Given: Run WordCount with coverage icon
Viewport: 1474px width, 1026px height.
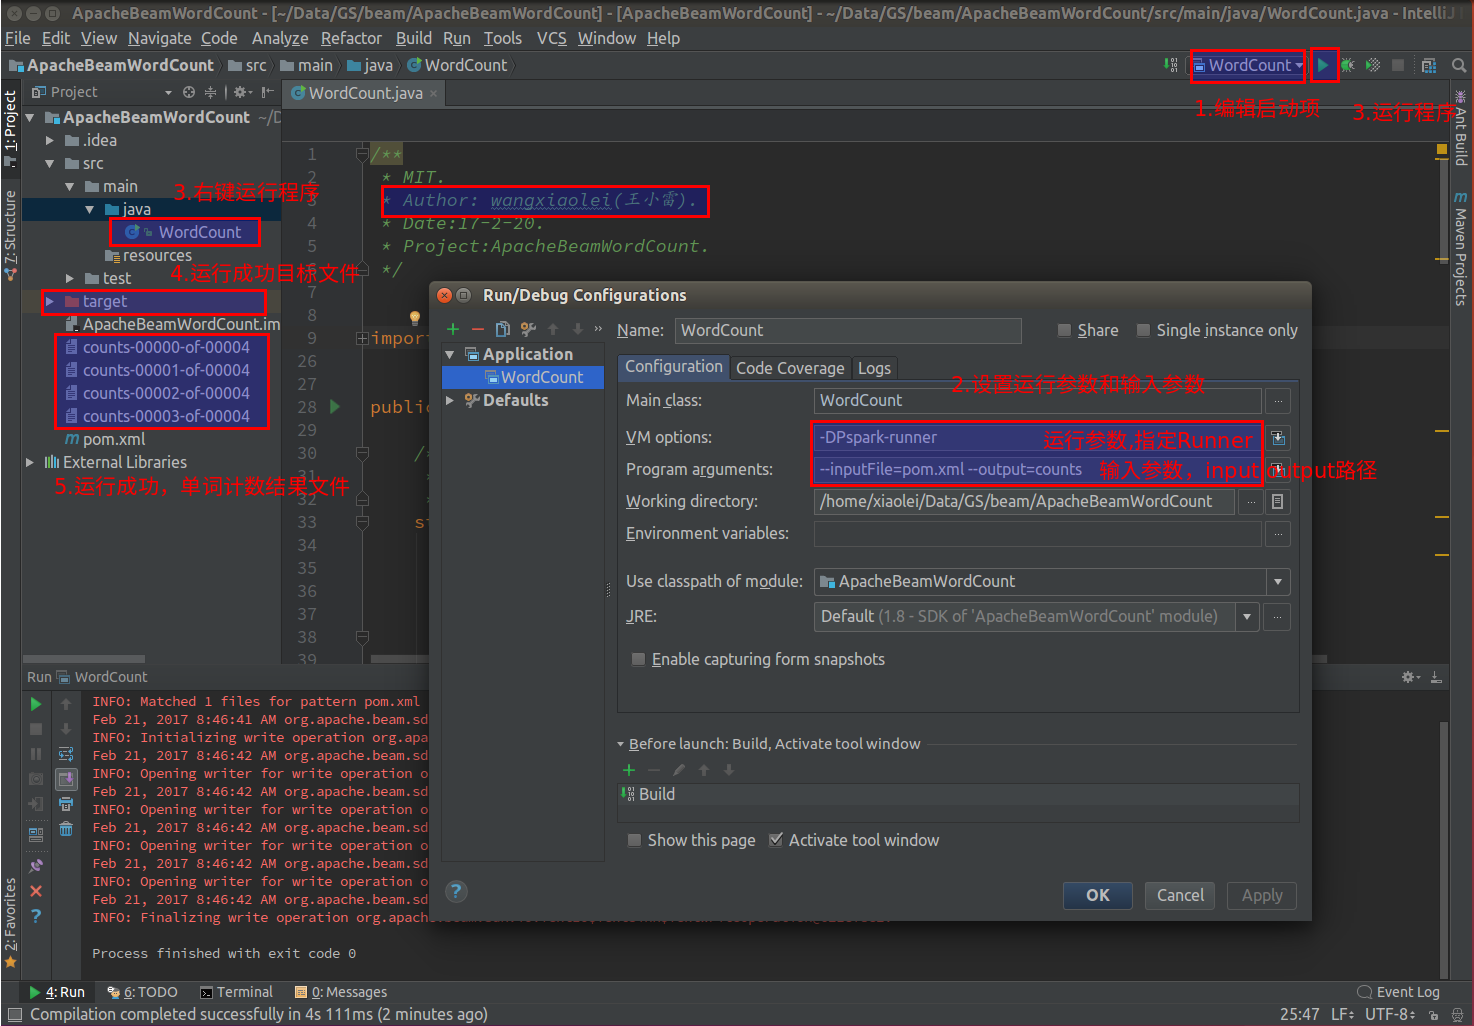Looking at the screenshot, I should pyautogui.click(x=1373, y=65).
